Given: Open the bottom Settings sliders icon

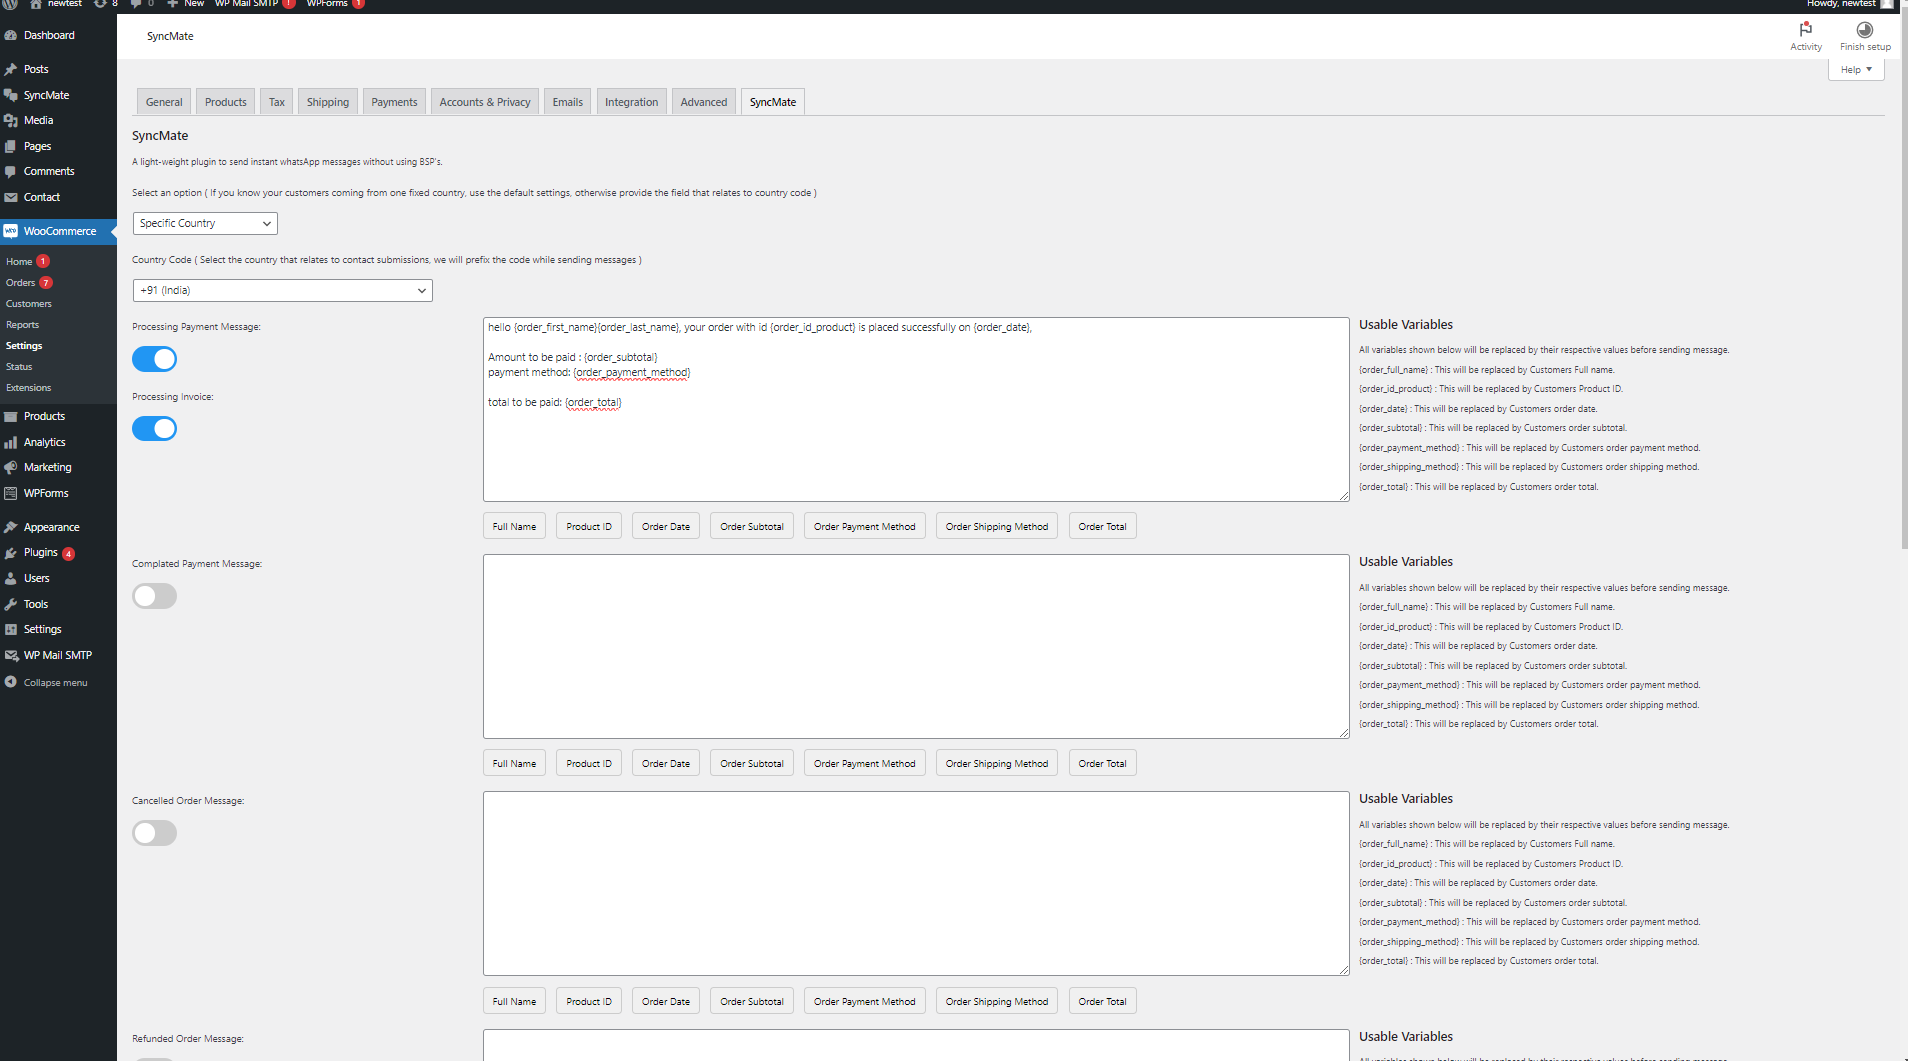Looking at the screenshot, I should click(x=11, y=629).
